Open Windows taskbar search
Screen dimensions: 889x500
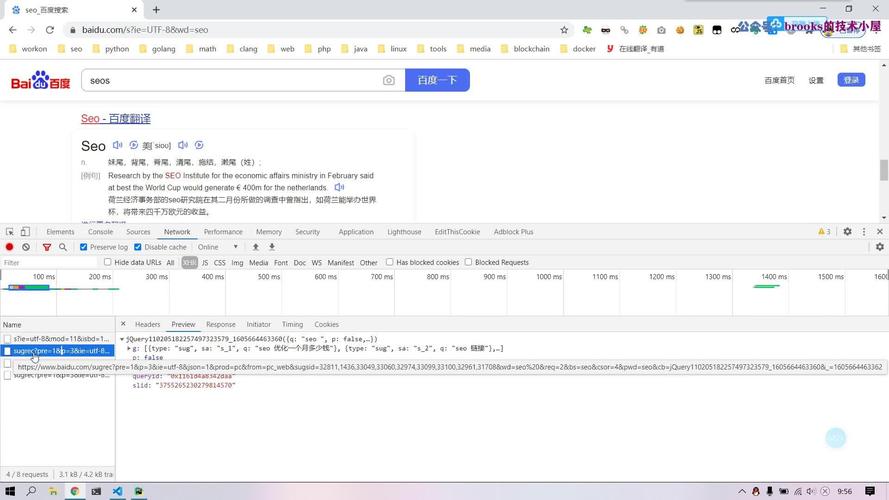coord(31,491)
